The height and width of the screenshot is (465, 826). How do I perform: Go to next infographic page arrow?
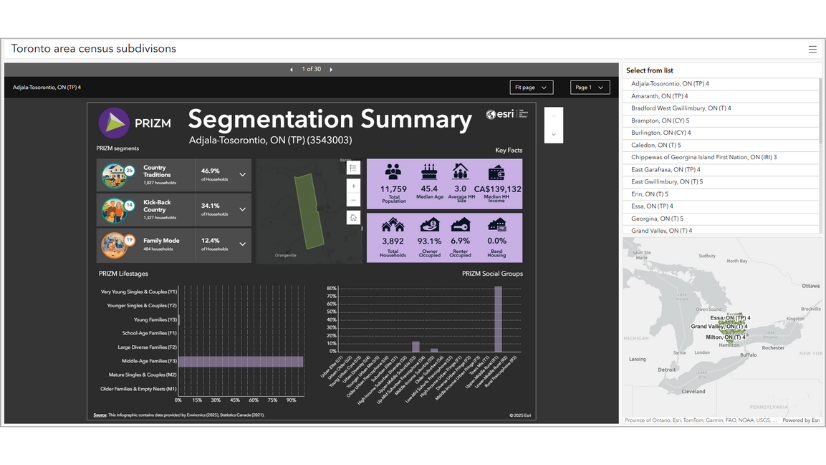pyautogui.click(x=331, y=70)
